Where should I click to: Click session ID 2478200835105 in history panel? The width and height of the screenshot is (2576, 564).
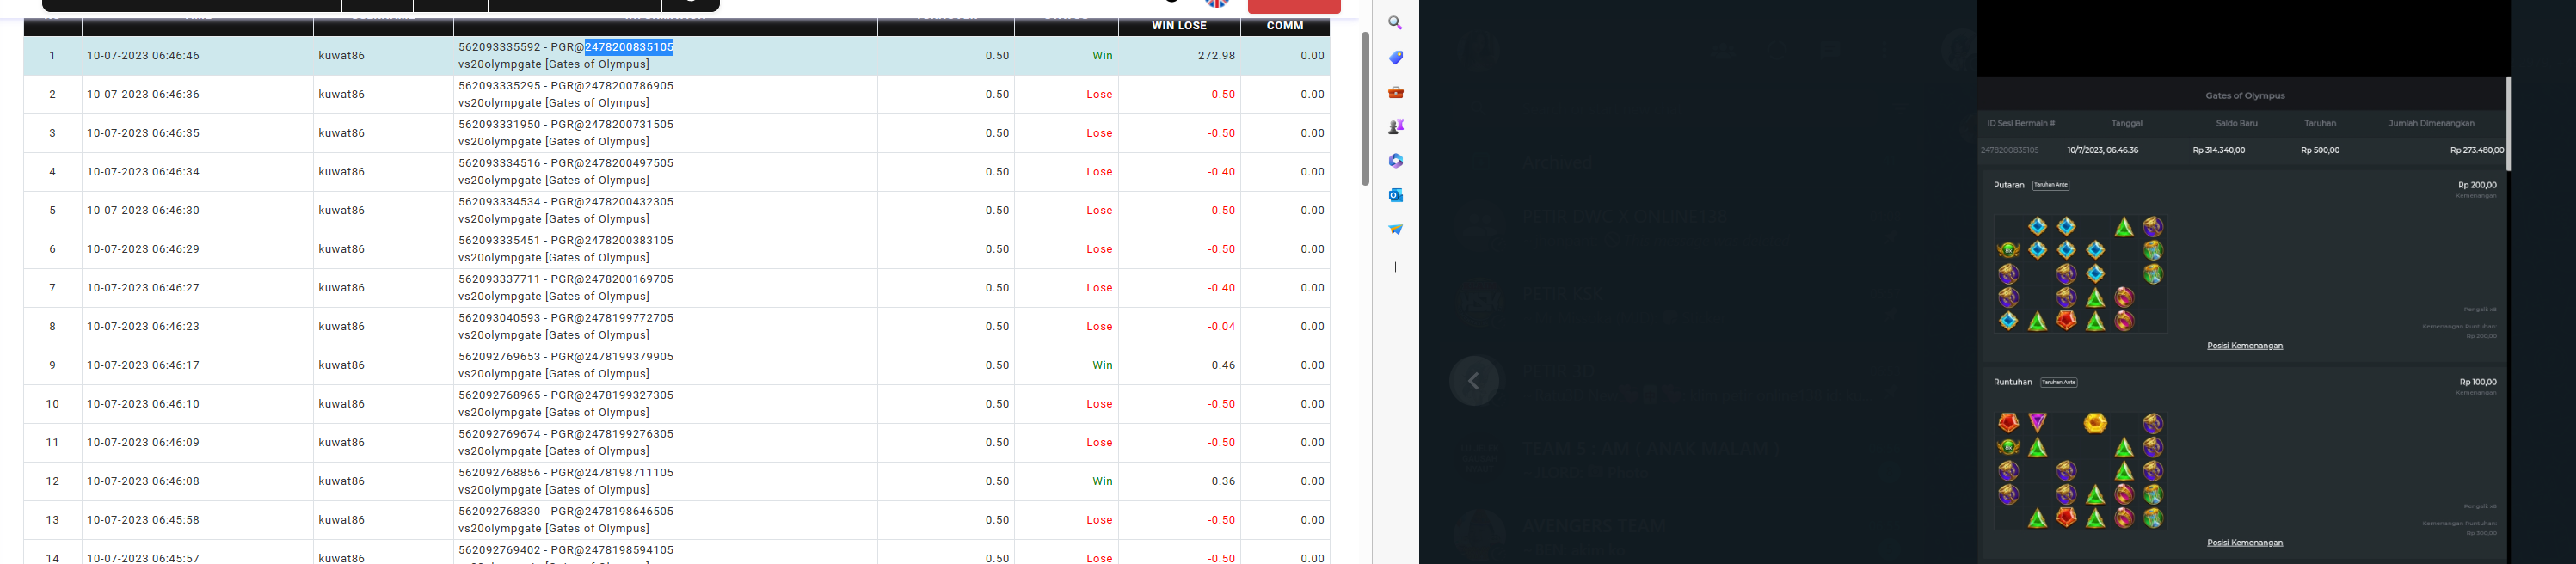2009,150
